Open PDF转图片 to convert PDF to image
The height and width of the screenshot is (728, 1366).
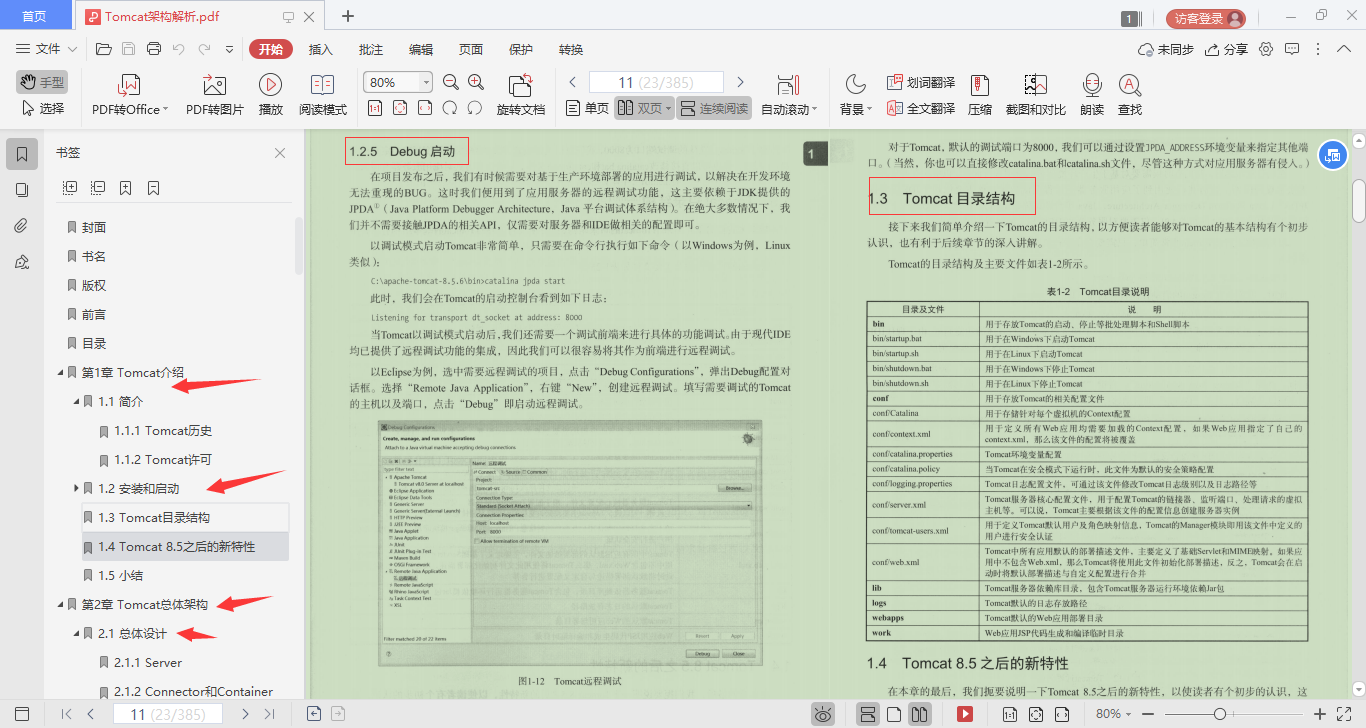(x=213, y=93)
